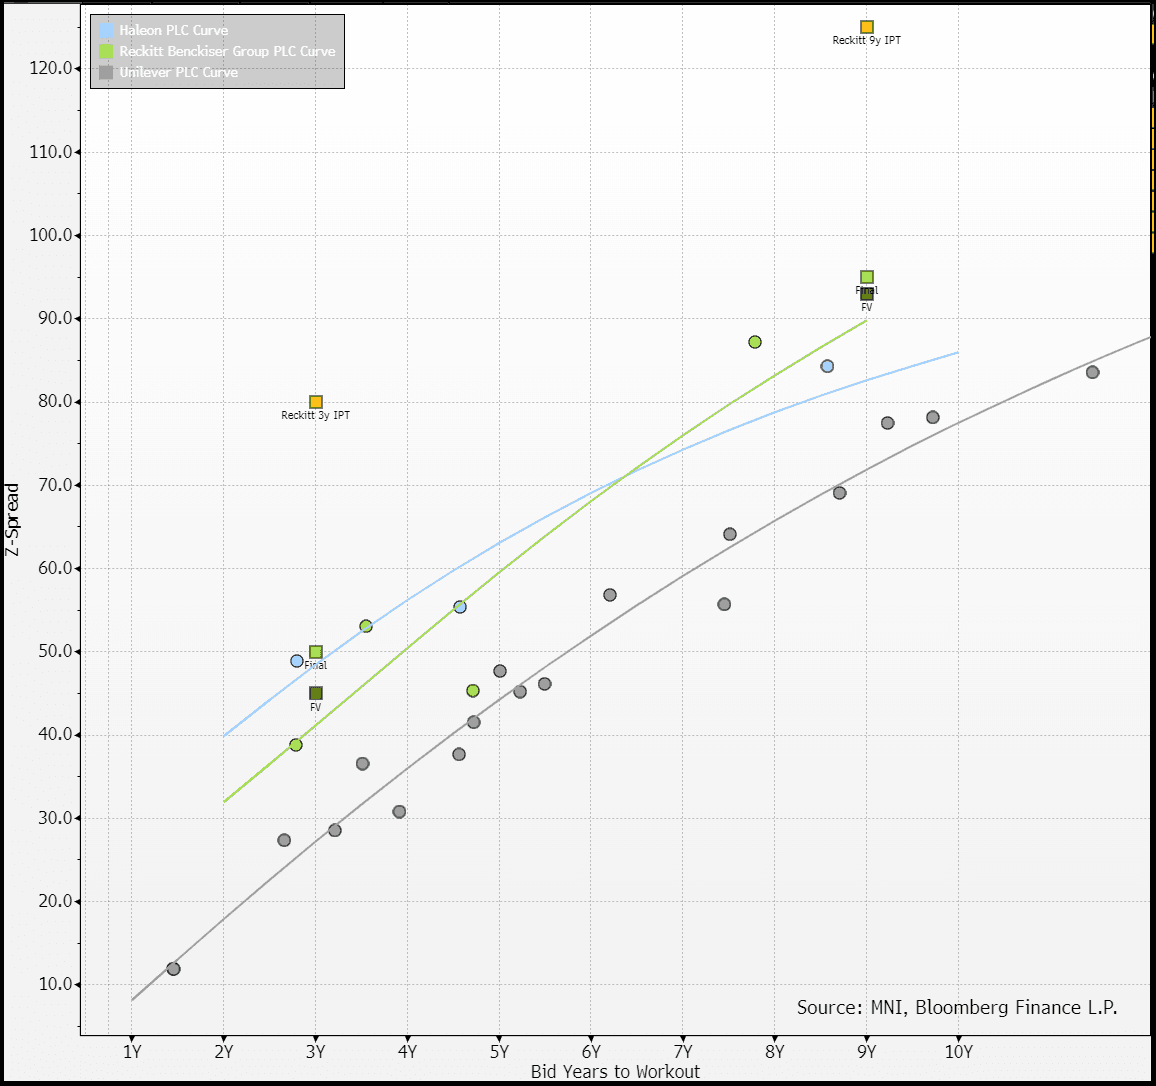Select the 'Reckitt Benckiser Group PLC Curve' legend label

coord(227,51)
